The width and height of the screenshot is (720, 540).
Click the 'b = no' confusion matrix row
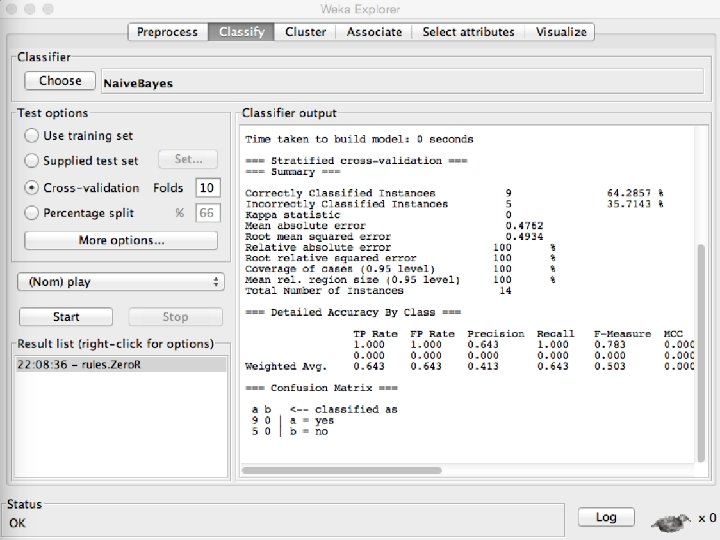[x=290, y=431]
